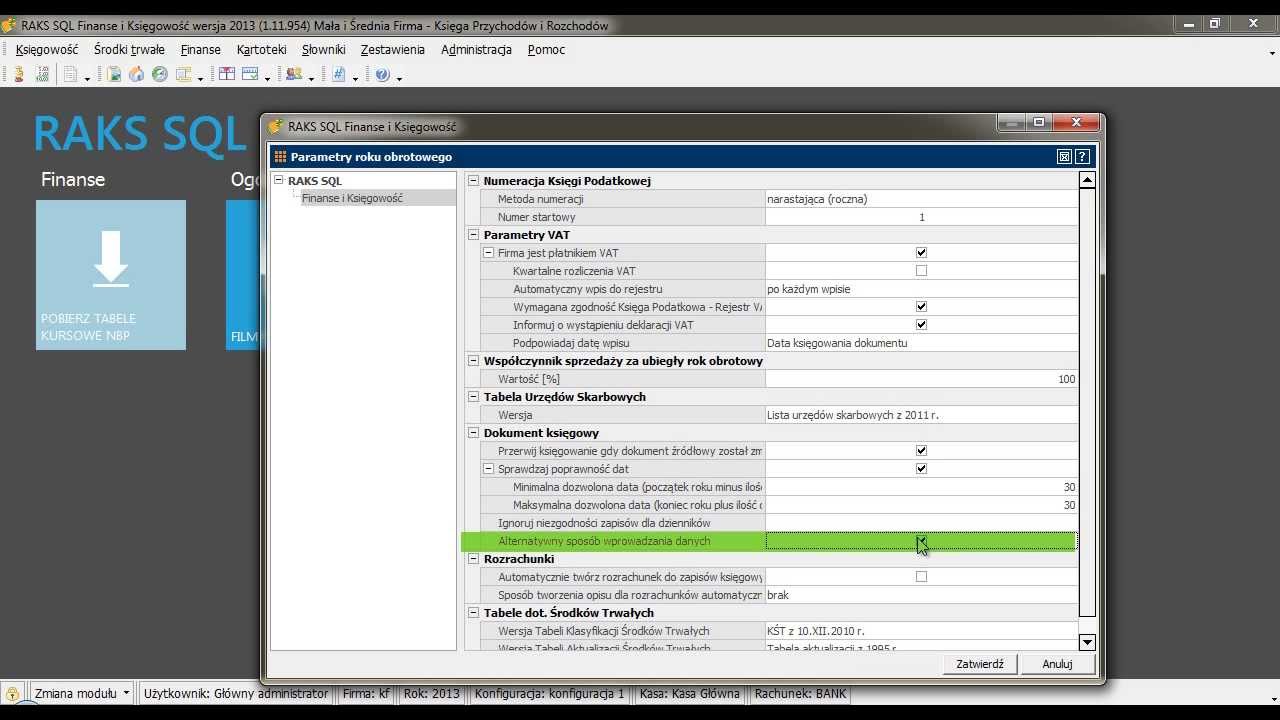Screen dimensions: 1280x720
Task: Click the Anuluj button
Action: 1057,664
